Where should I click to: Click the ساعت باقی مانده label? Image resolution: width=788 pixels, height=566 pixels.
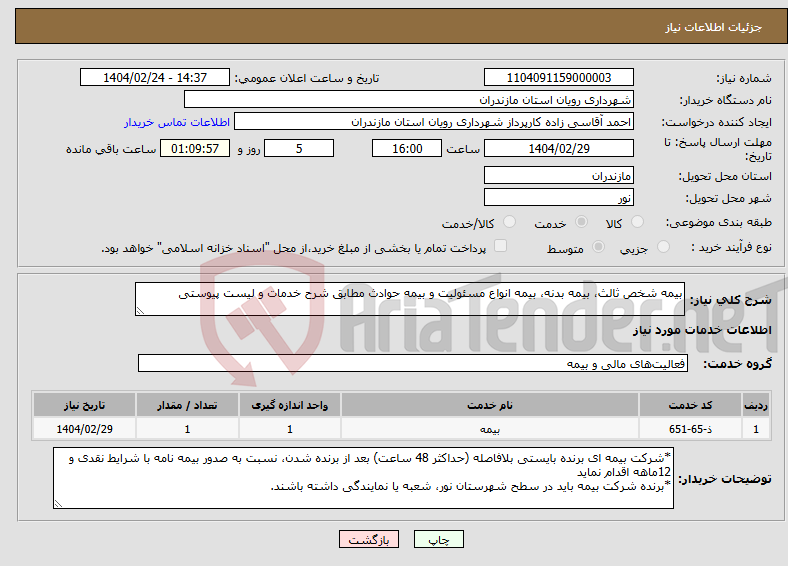(111, 149)
